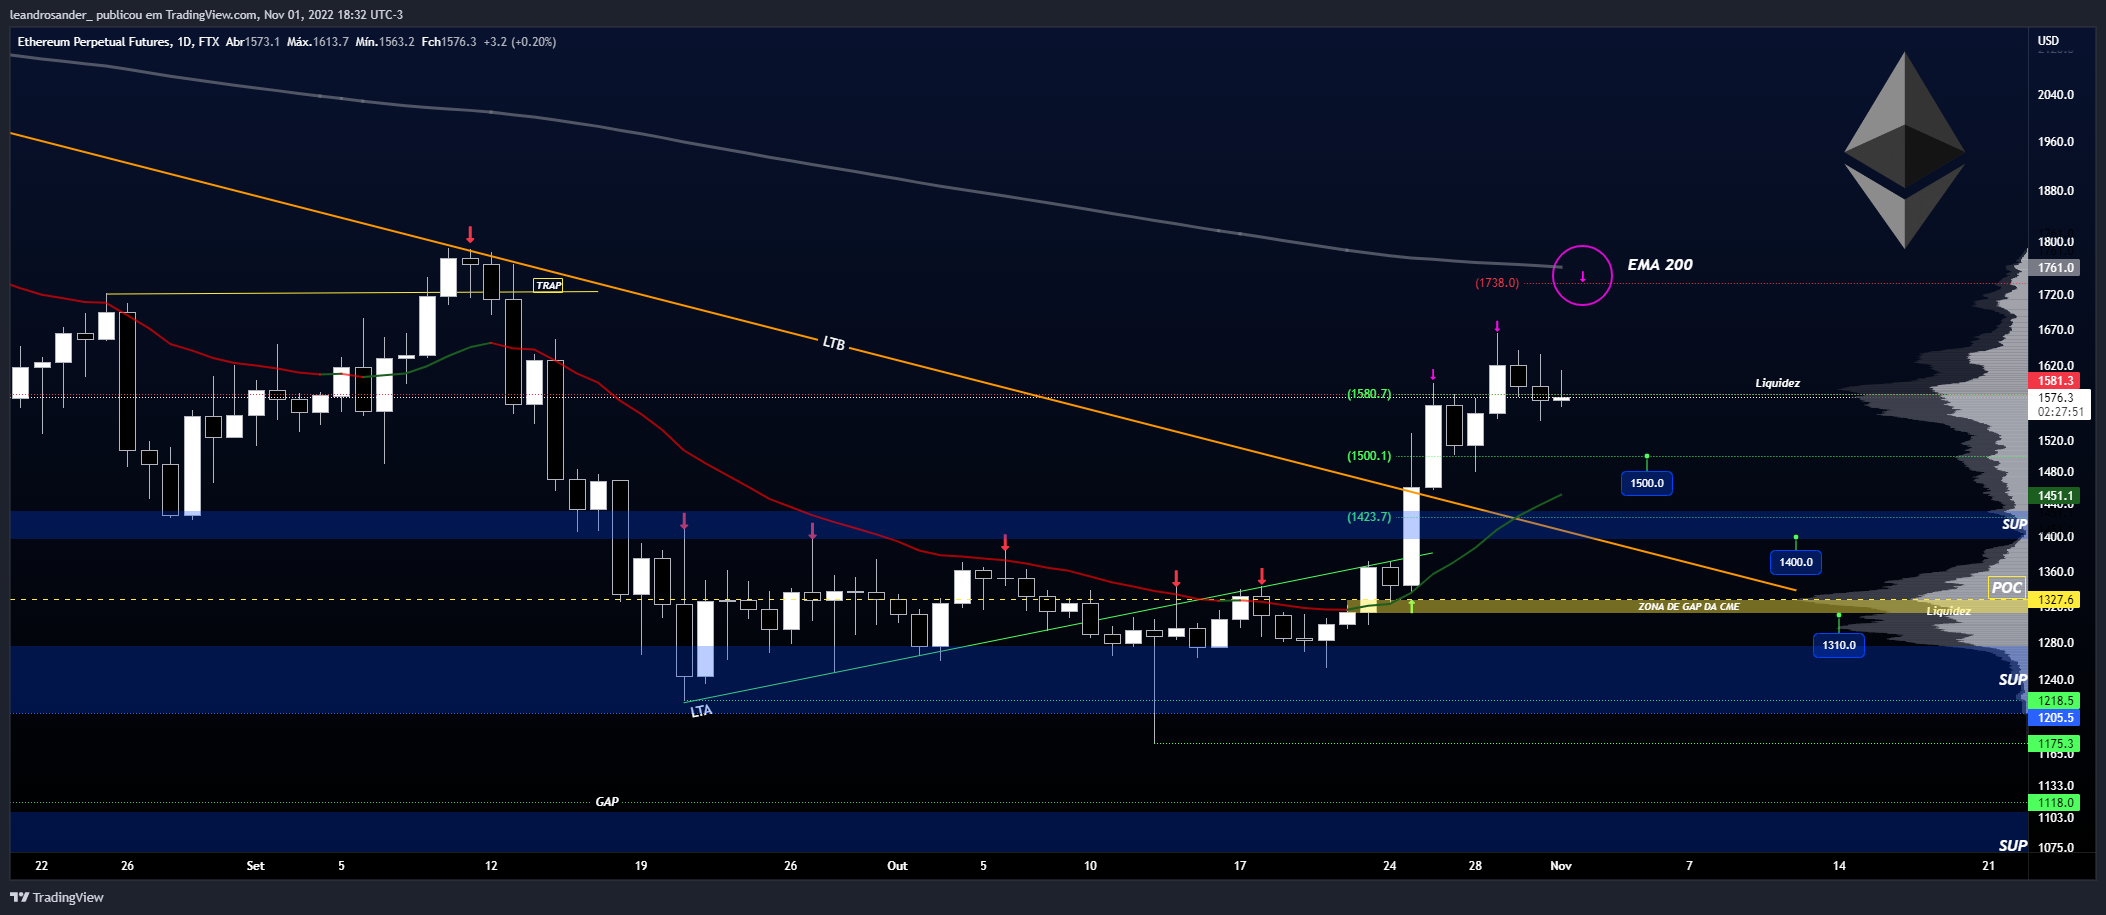Click the Abr1573.1 open value
Image resolution: width=2106 pixels, height=915 pixels.
(x=253, y=42)
